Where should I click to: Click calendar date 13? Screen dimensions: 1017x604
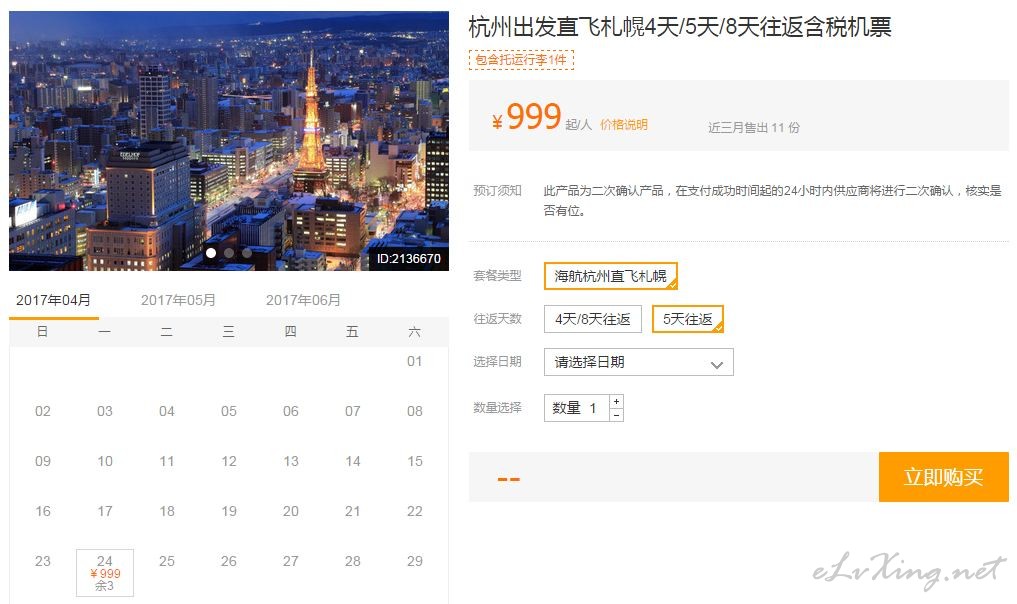pos(291,461)
